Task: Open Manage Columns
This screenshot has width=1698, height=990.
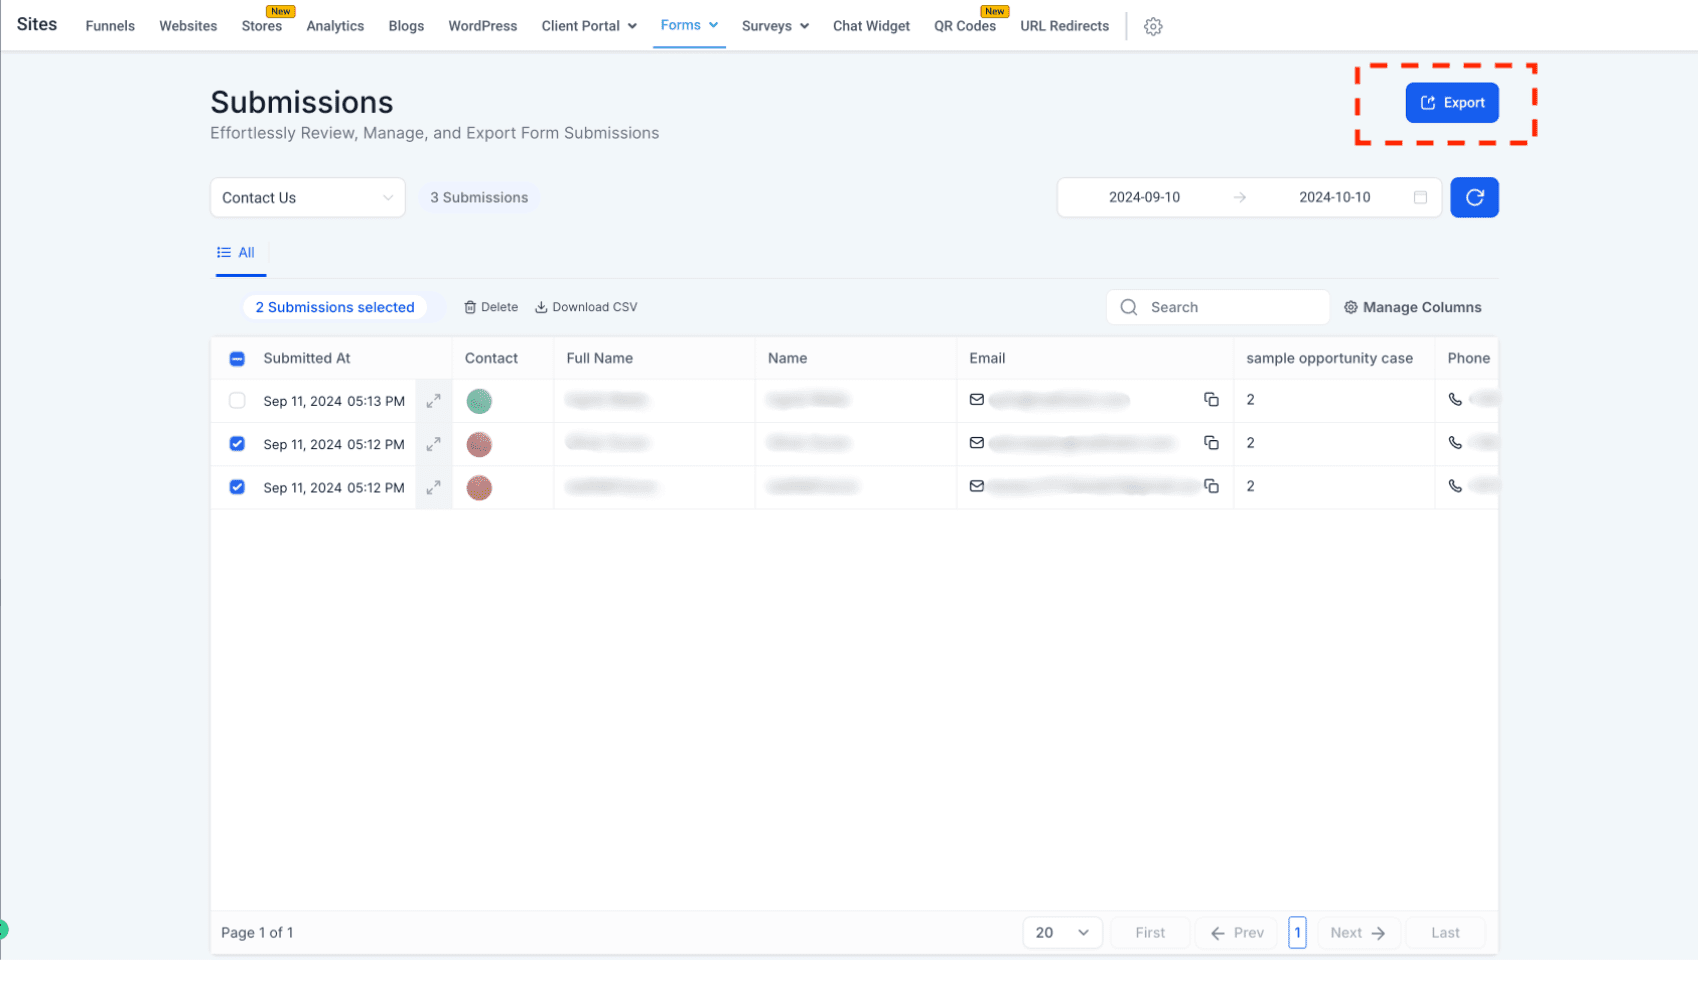Action: (1412, 307)
